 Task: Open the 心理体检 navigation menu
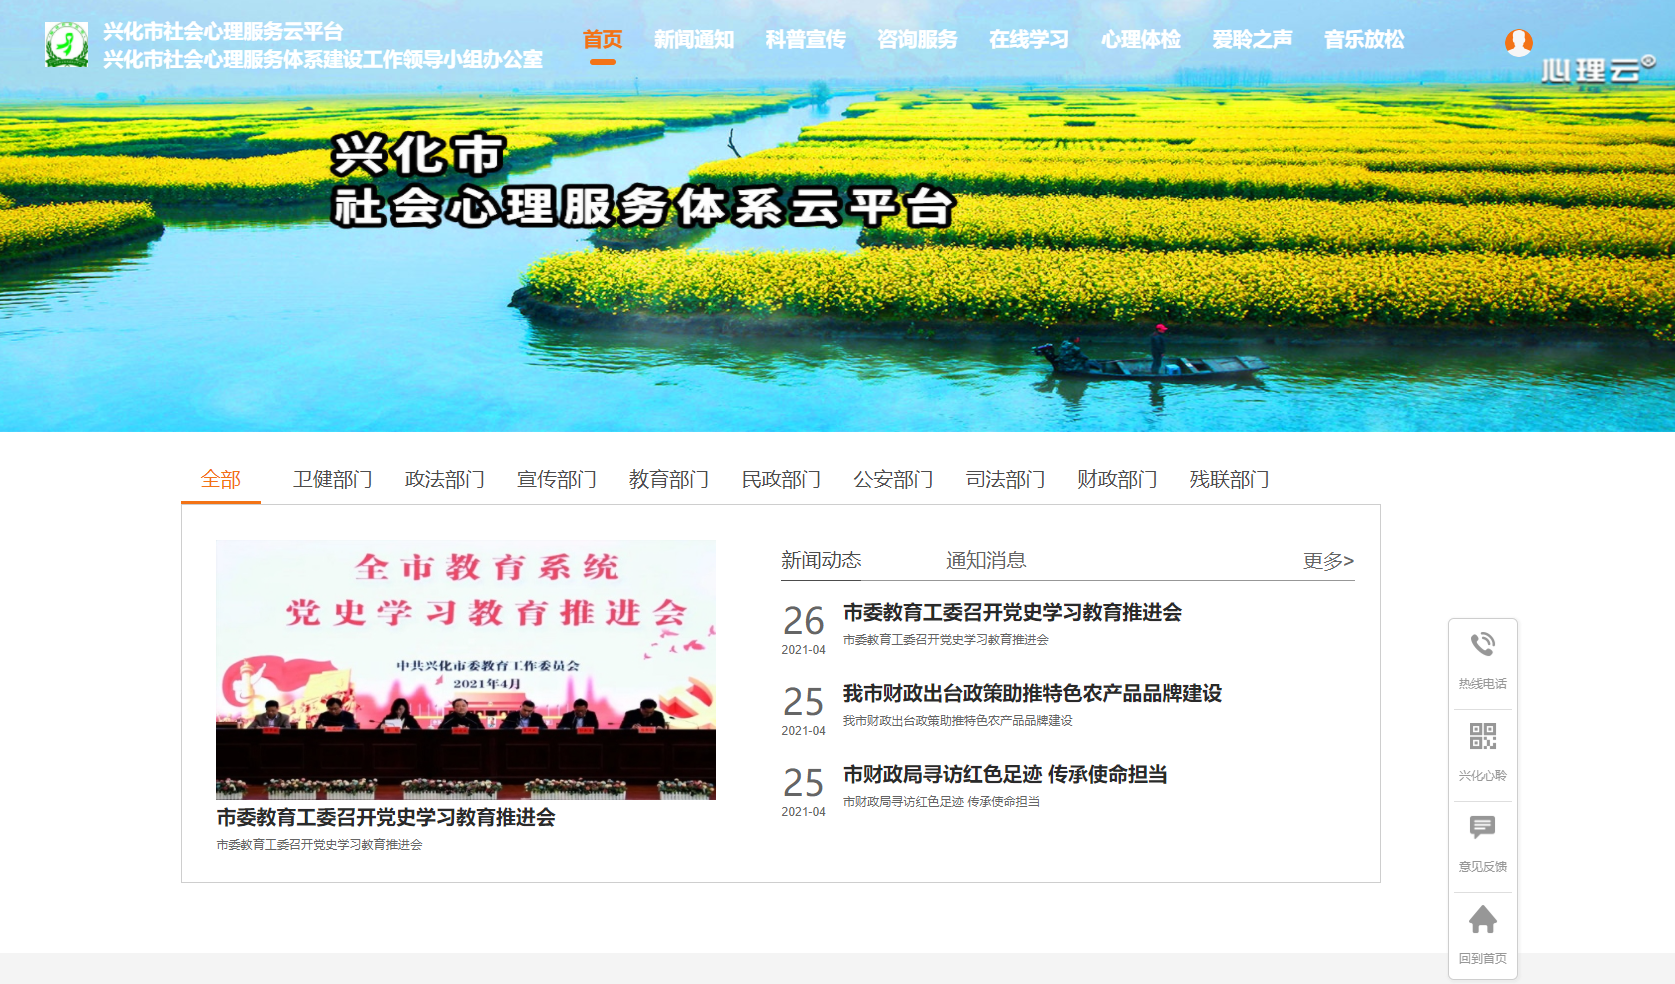tap(1140, 40)
